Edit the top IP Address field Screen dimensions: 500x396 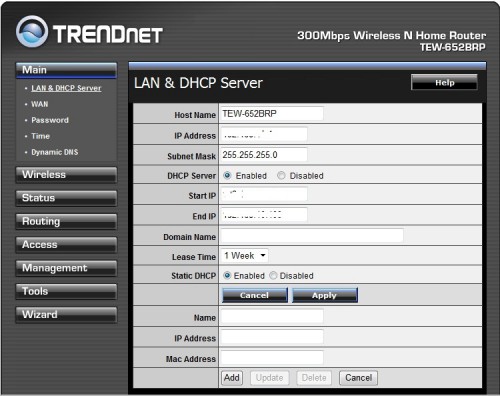(264, 134)
